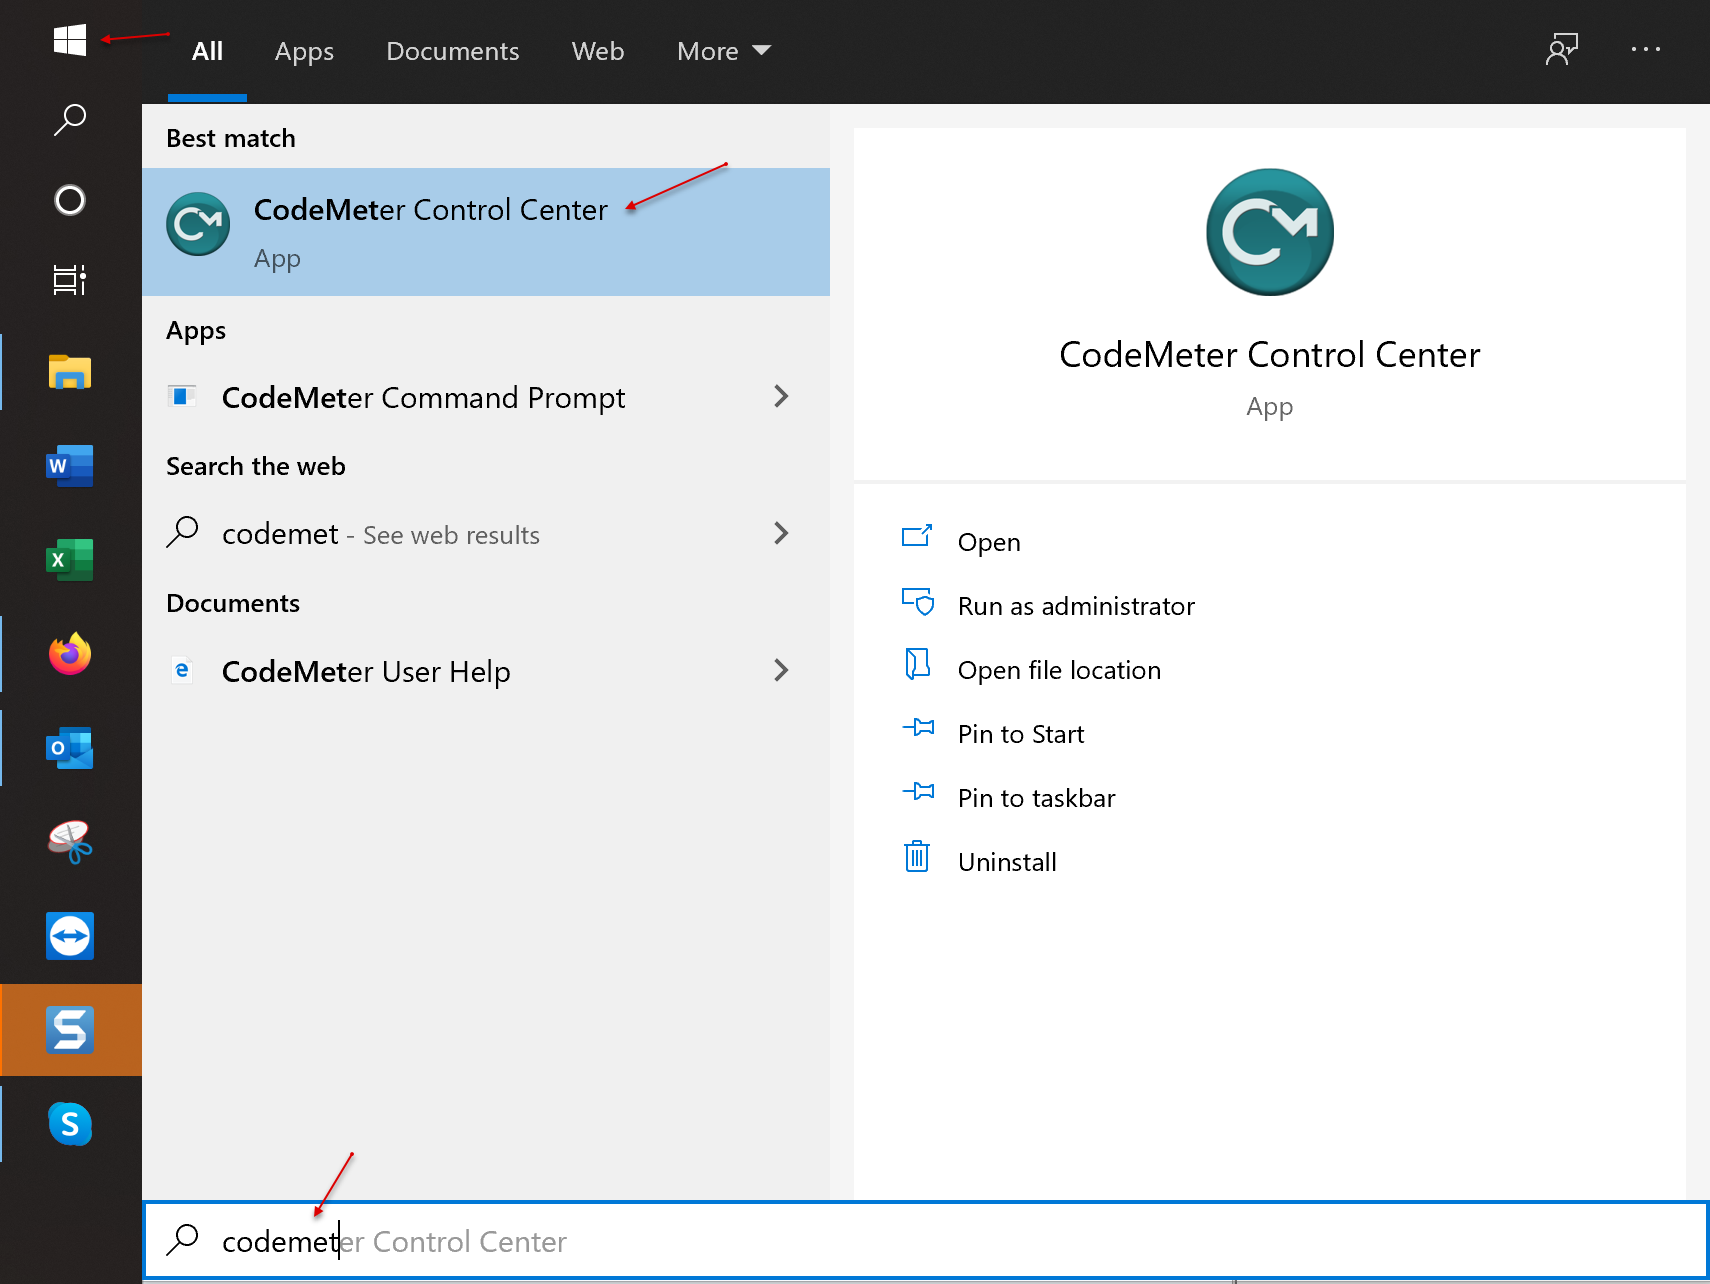The width and height of the screenshot is (1710, 1284).
Task: Launch File Explorer from the sidebar
Action: (69, 371)
